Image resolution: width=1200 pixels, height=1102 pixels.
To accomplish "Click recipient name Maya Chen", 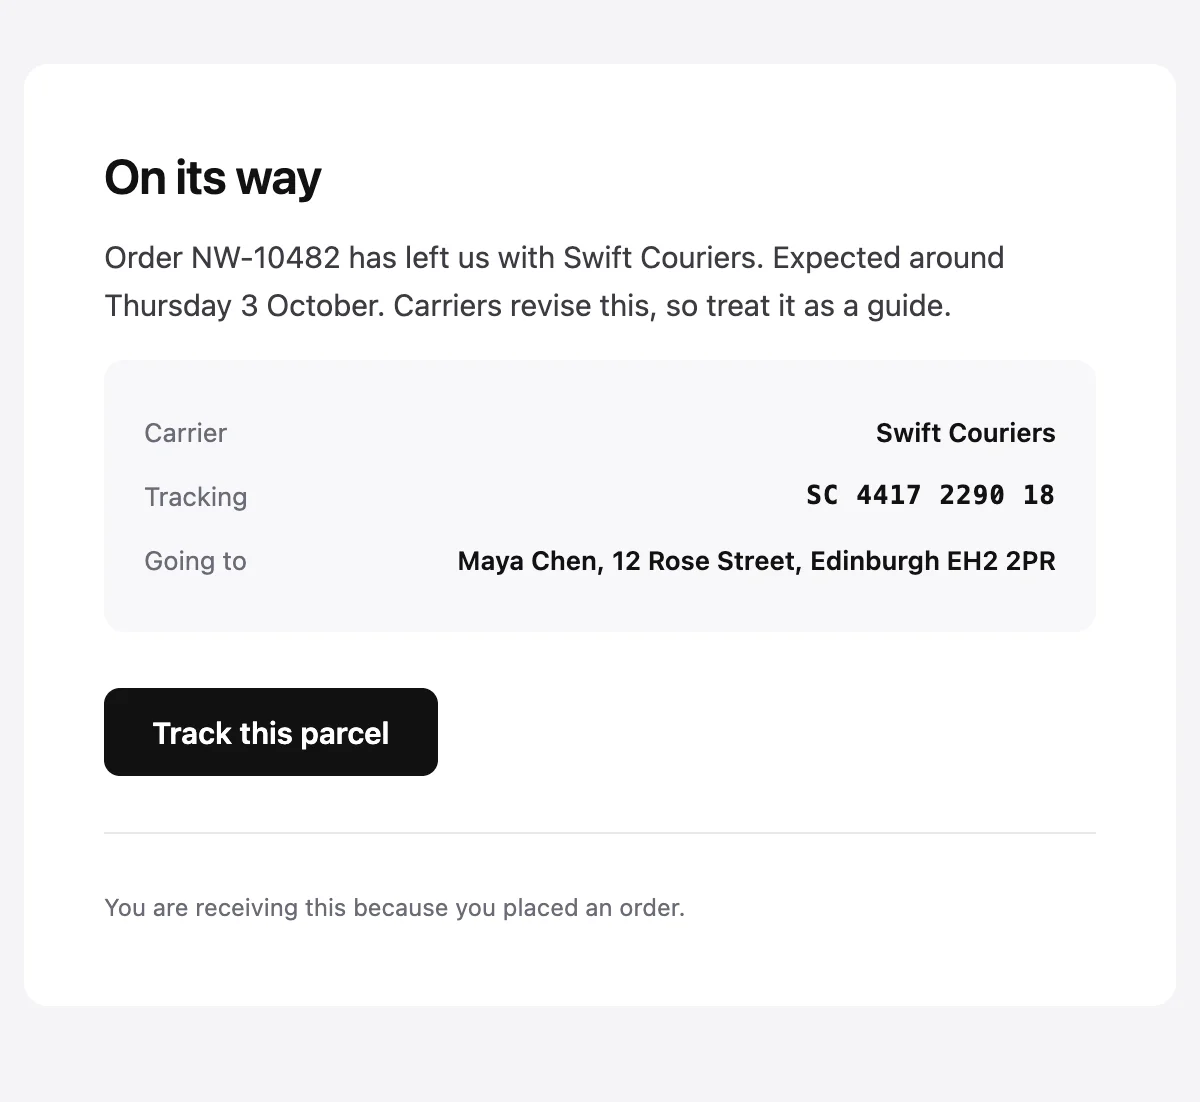I will click(527, 561).
